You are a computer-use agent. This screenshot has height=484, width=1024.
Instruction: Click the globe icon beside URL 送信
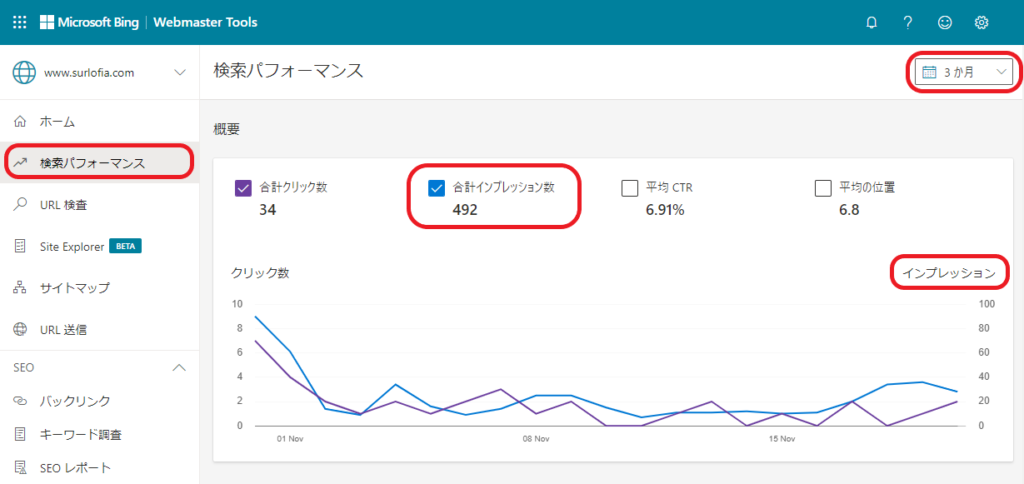click(x=20, y=330)
